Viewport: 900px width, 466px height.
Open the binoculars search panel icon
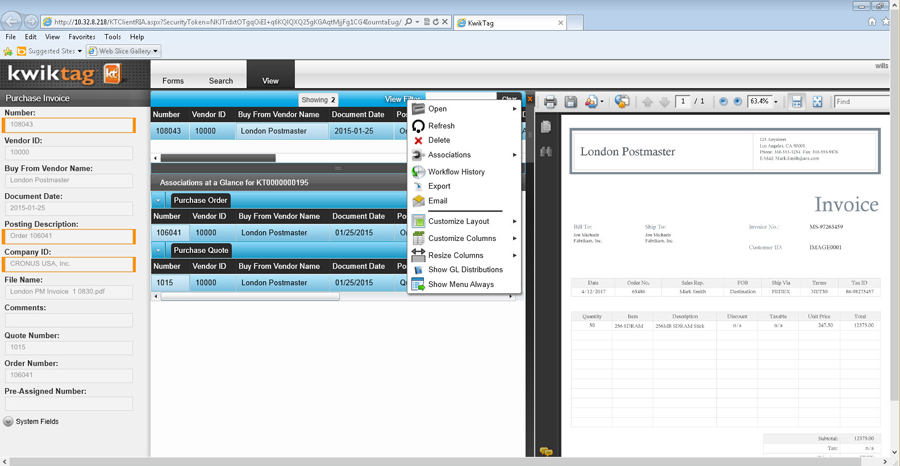[546, 152]
